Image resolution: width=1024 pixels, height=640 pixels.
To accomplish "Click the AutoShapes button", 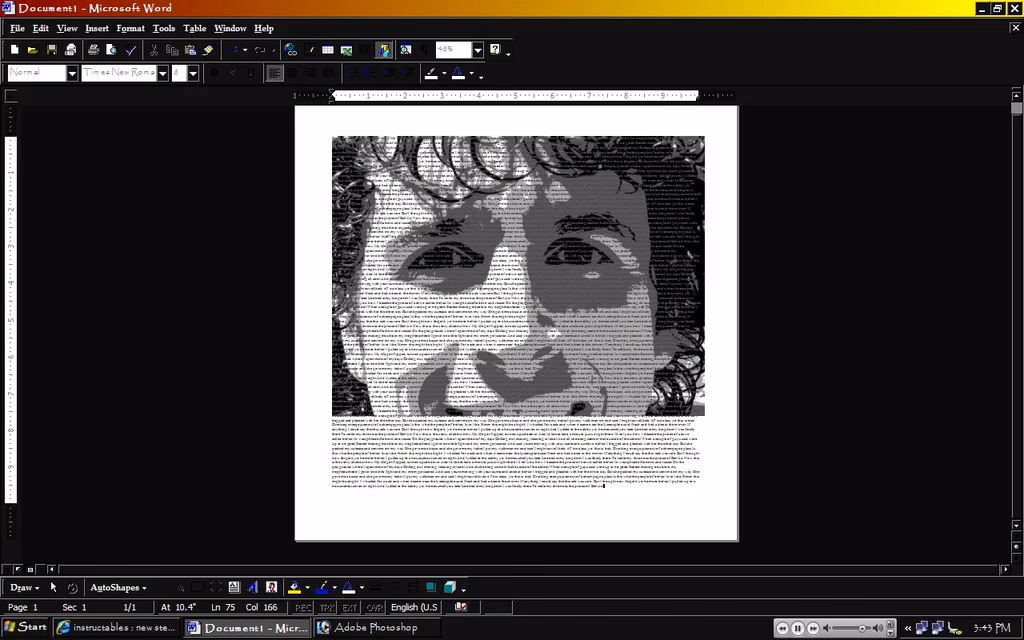I will (118, 588).
